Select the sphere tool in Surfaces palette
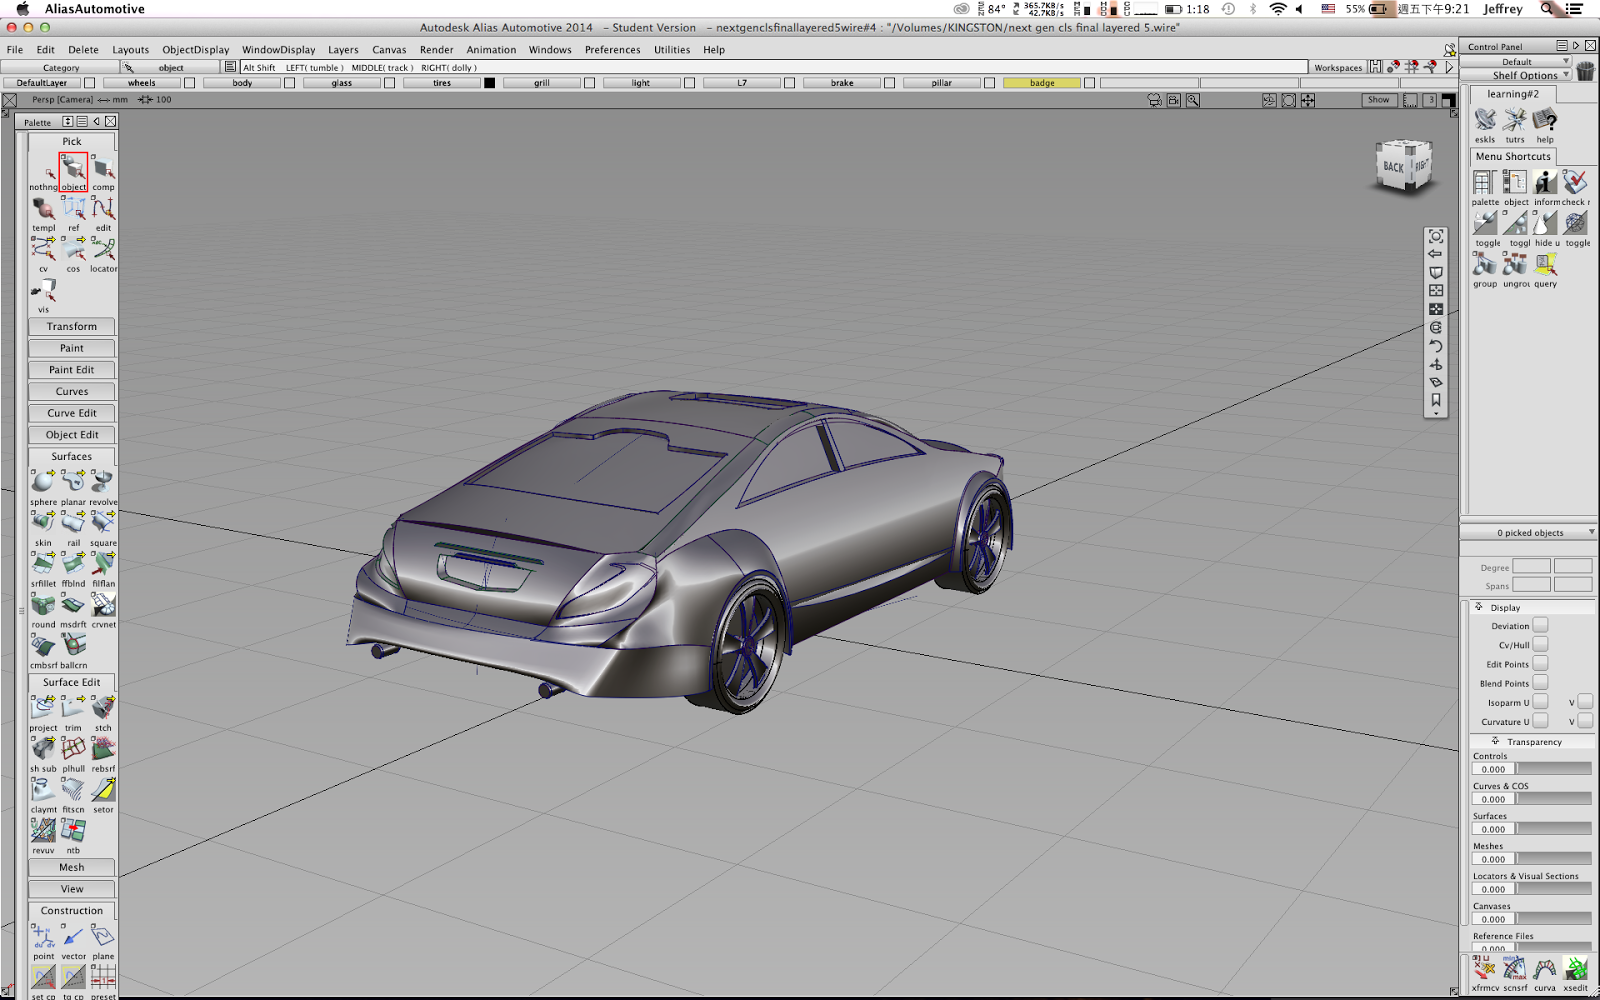 (x=42, y=480)
